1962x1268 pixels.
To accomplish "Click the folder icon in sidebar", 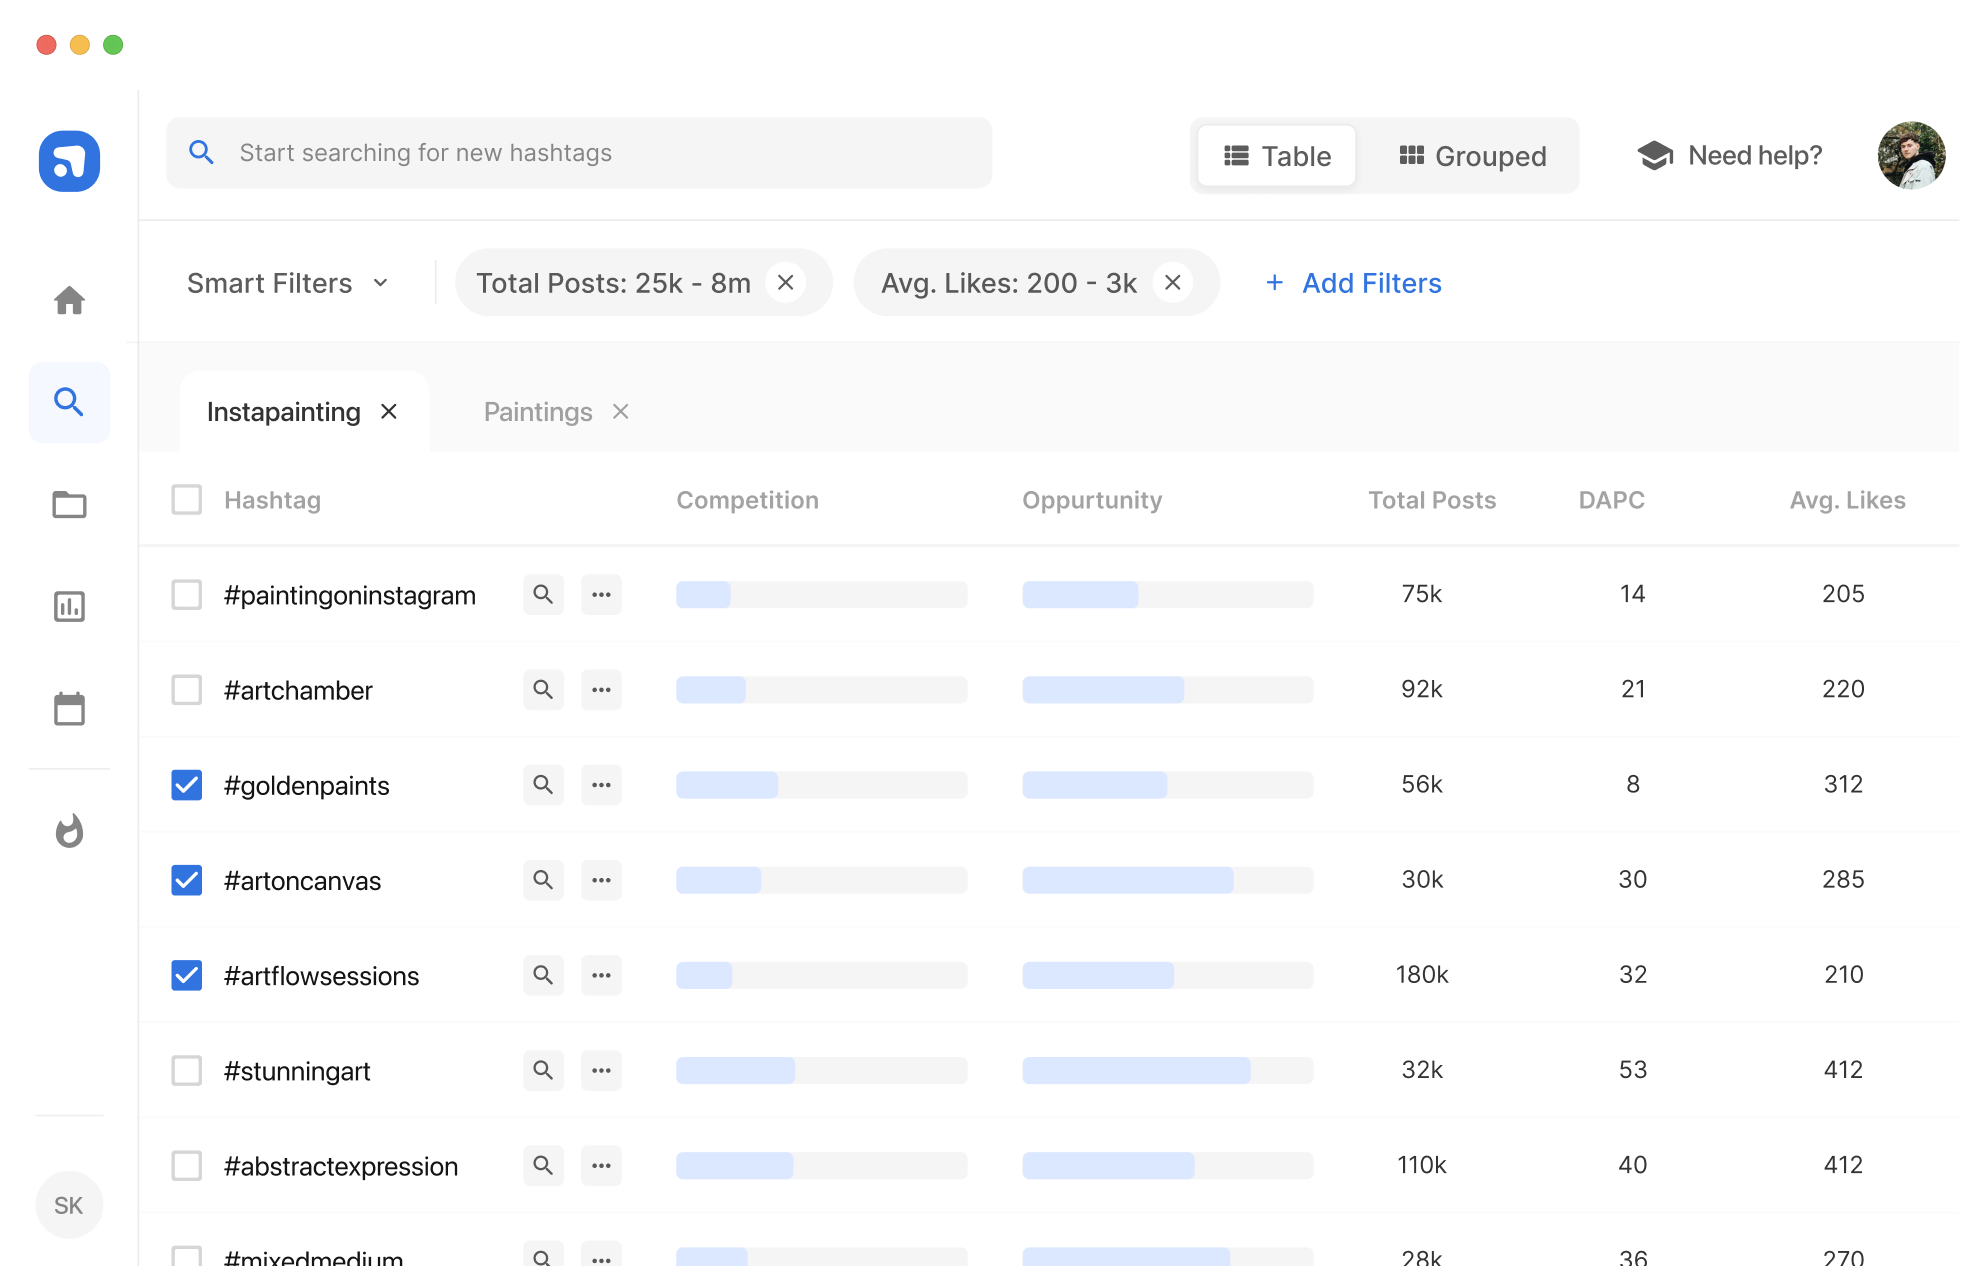I will [69, 504].
